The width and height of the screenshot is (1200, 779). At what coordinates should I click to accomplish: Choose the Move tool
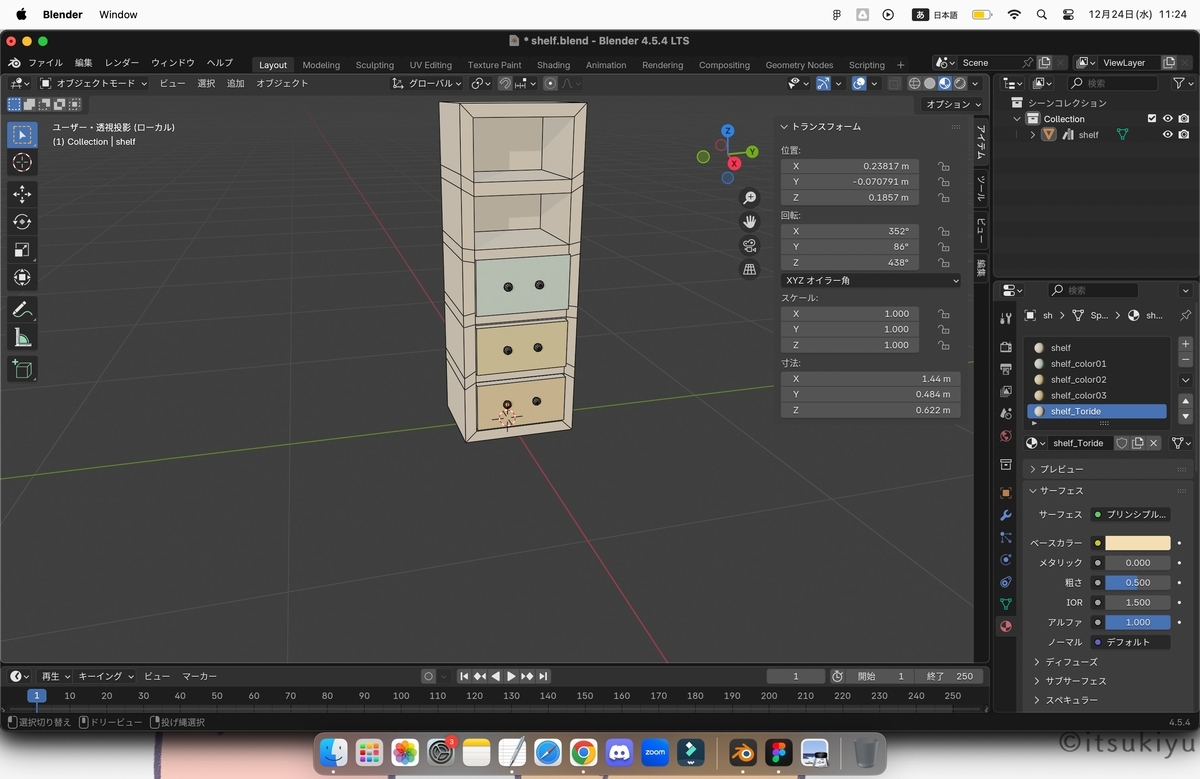point(22,194)
